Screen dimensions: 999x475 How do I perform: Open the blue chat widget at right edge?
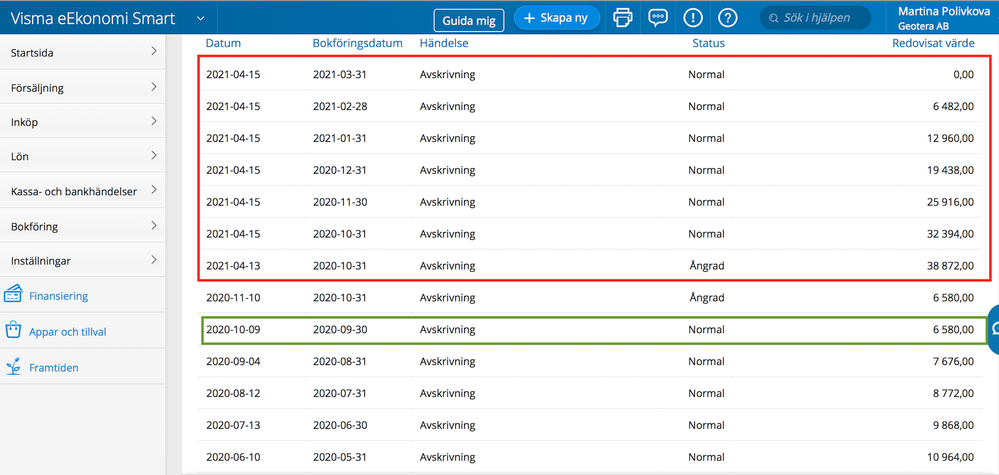click(x=992, y=329)
